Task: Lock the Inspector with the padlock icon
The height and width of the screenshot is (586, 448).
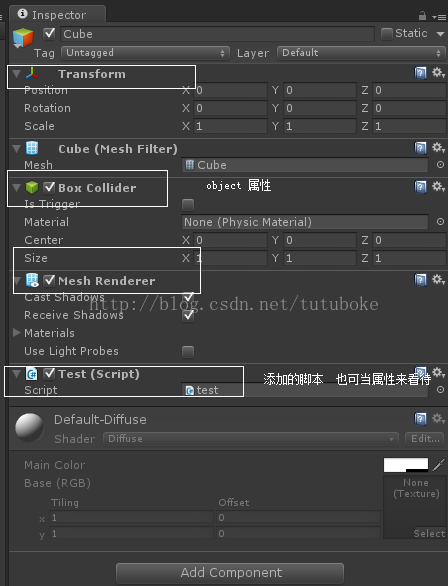Action: (422, 16)
